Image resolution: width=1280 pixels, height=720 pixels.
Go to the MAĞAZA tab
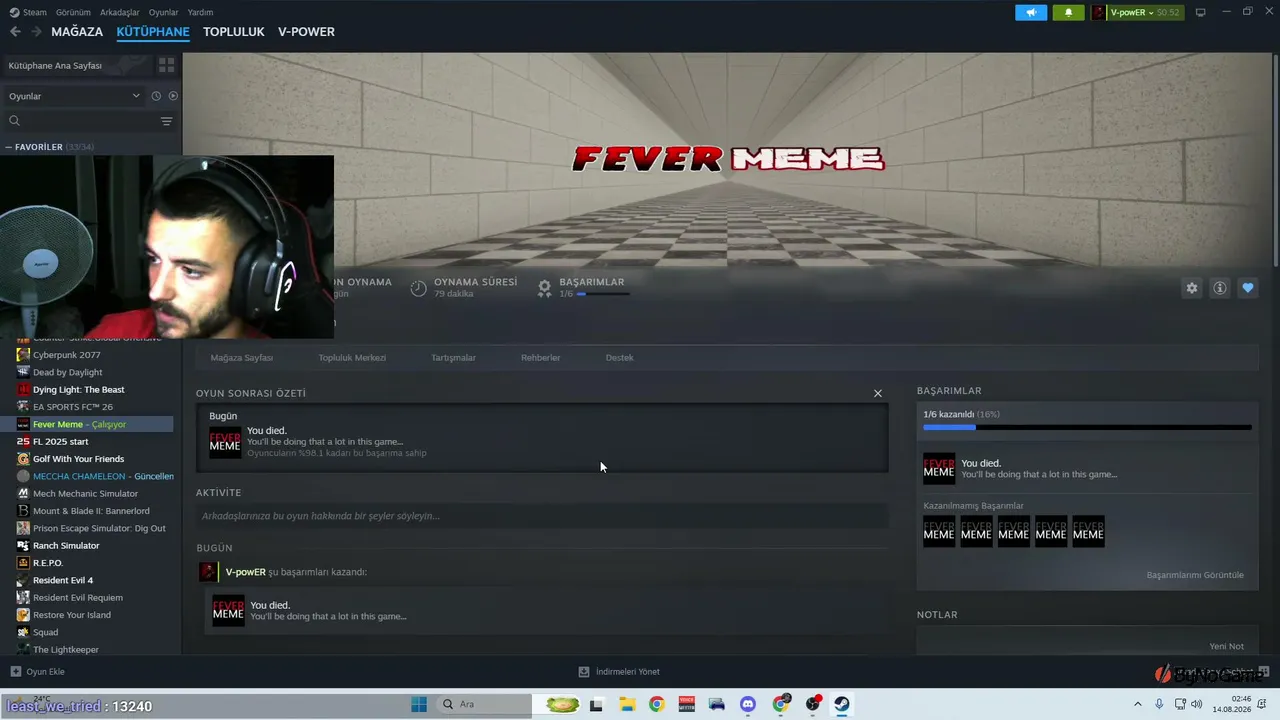(x=77, y=32)
